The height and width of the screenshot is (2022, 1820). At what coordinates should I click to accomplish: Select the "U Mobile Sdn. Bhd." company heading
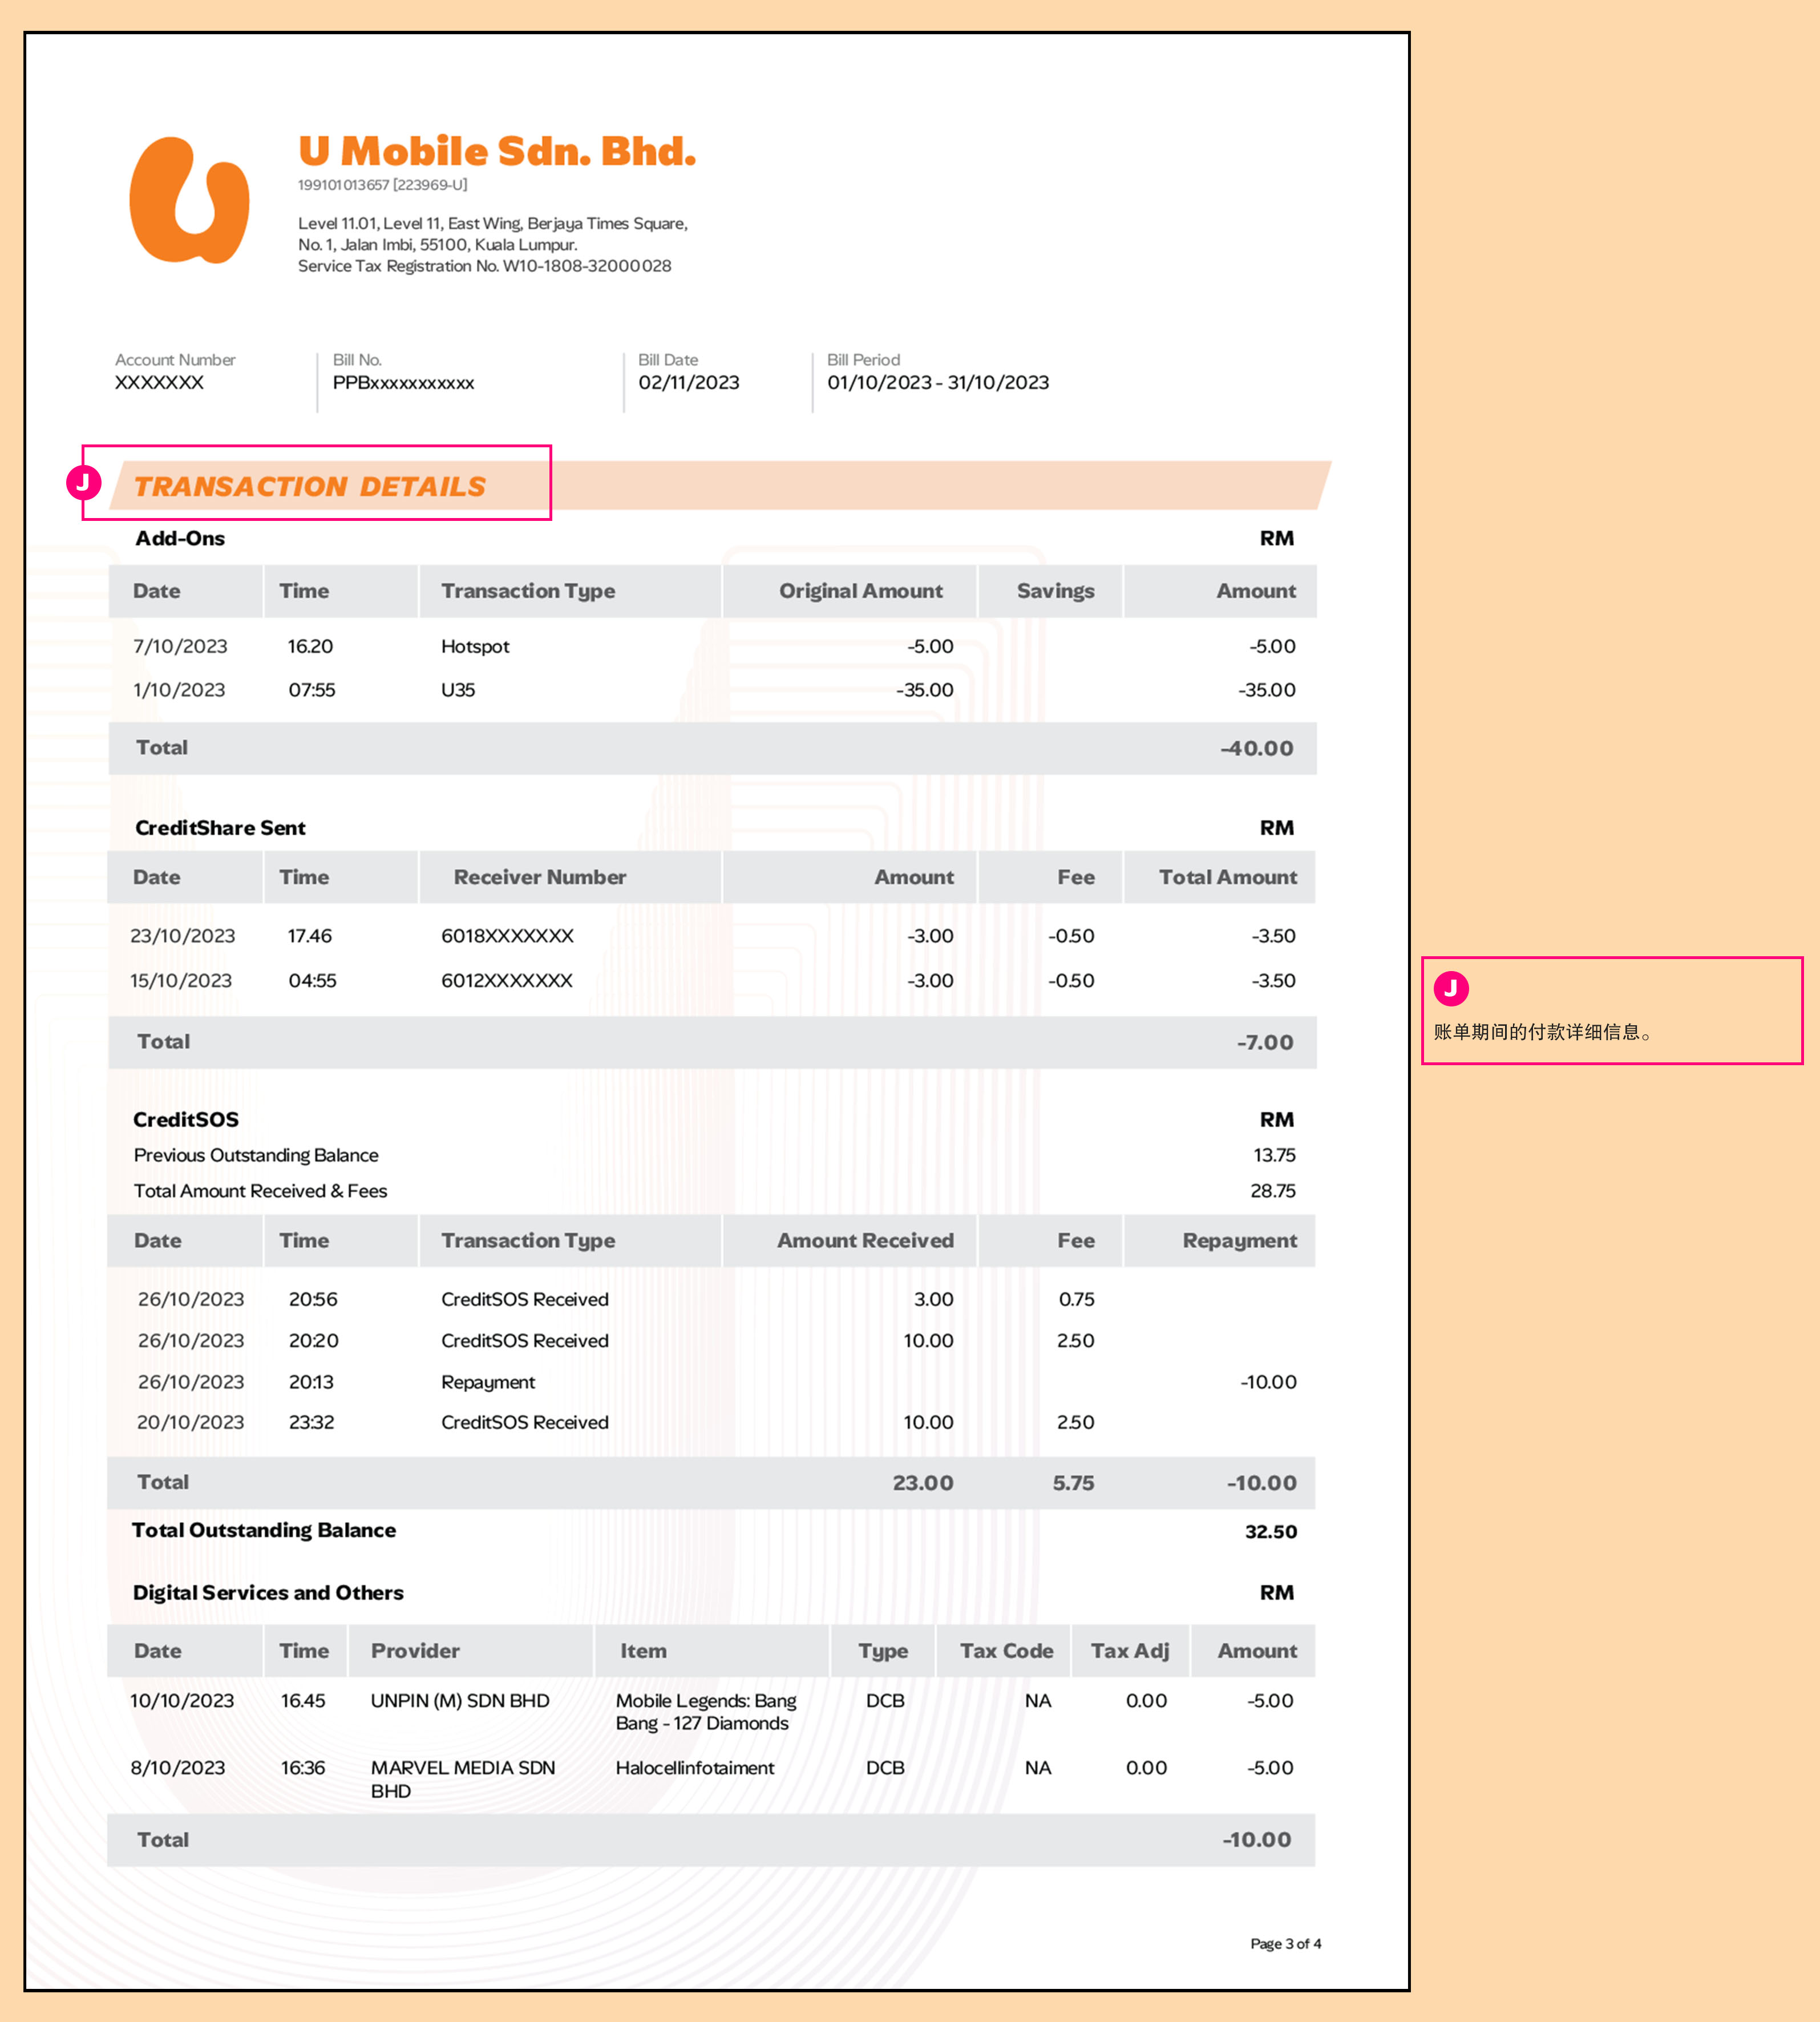pos(497,151)
